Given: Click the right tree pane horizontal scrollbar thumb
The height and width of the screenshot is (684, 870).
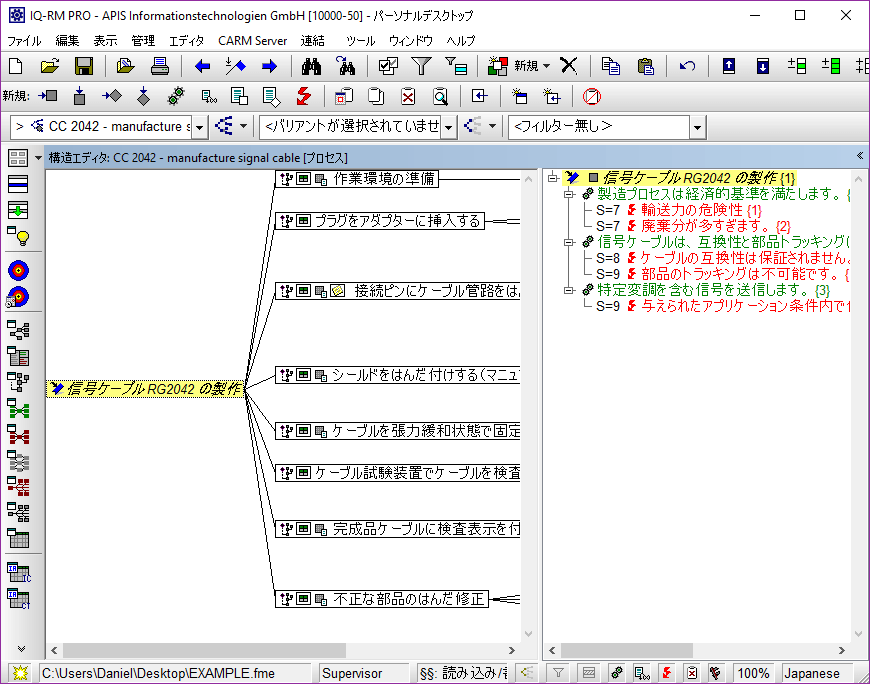Looking at the screenshot, I should pos(626,650).
